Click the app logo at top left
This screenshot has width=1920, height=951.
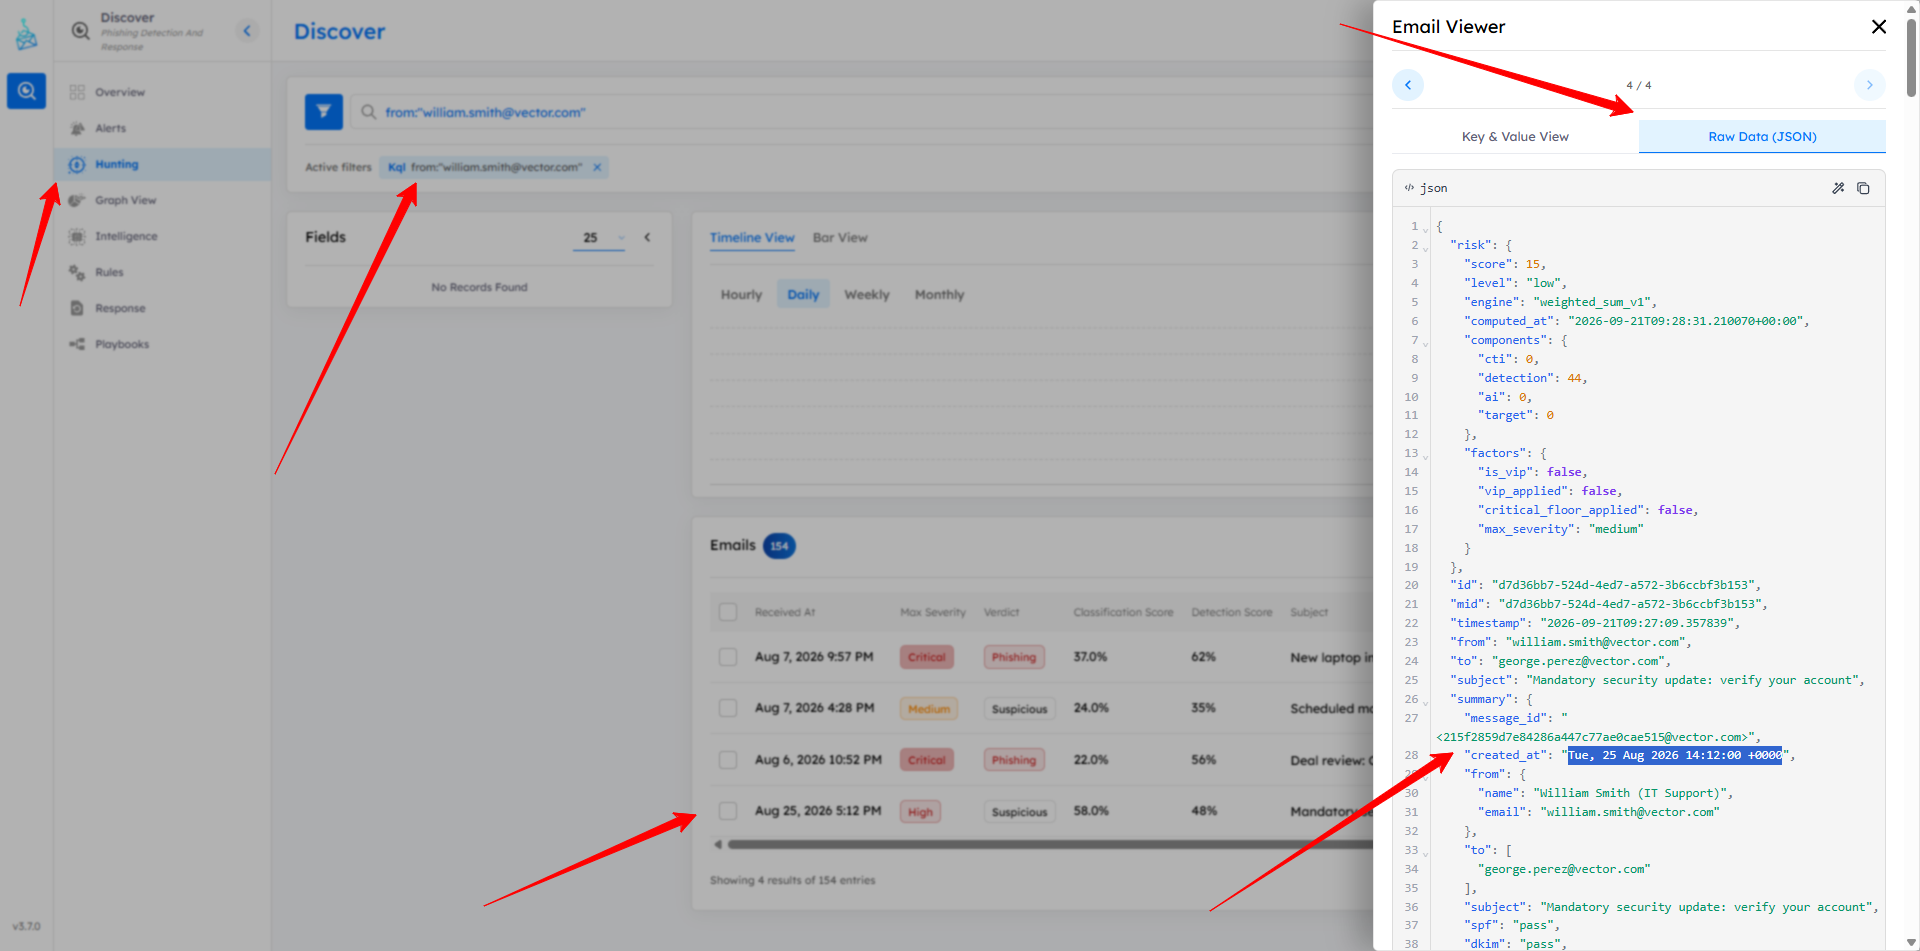coord(27,35)
